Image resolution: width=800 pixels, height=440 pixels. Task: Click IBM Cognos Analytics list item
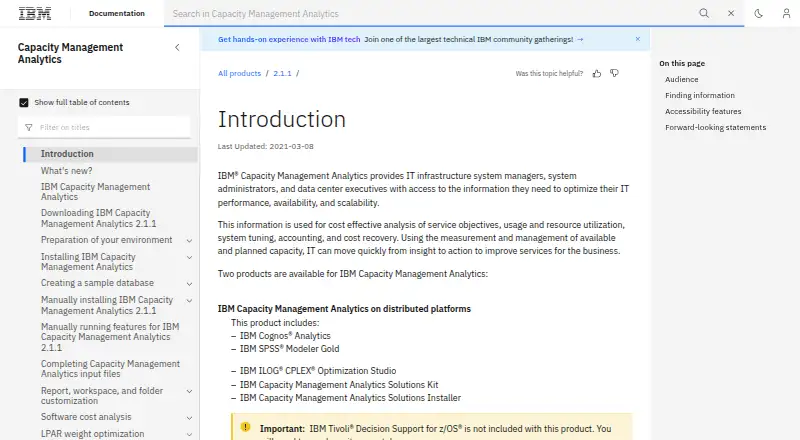point(285,336)
